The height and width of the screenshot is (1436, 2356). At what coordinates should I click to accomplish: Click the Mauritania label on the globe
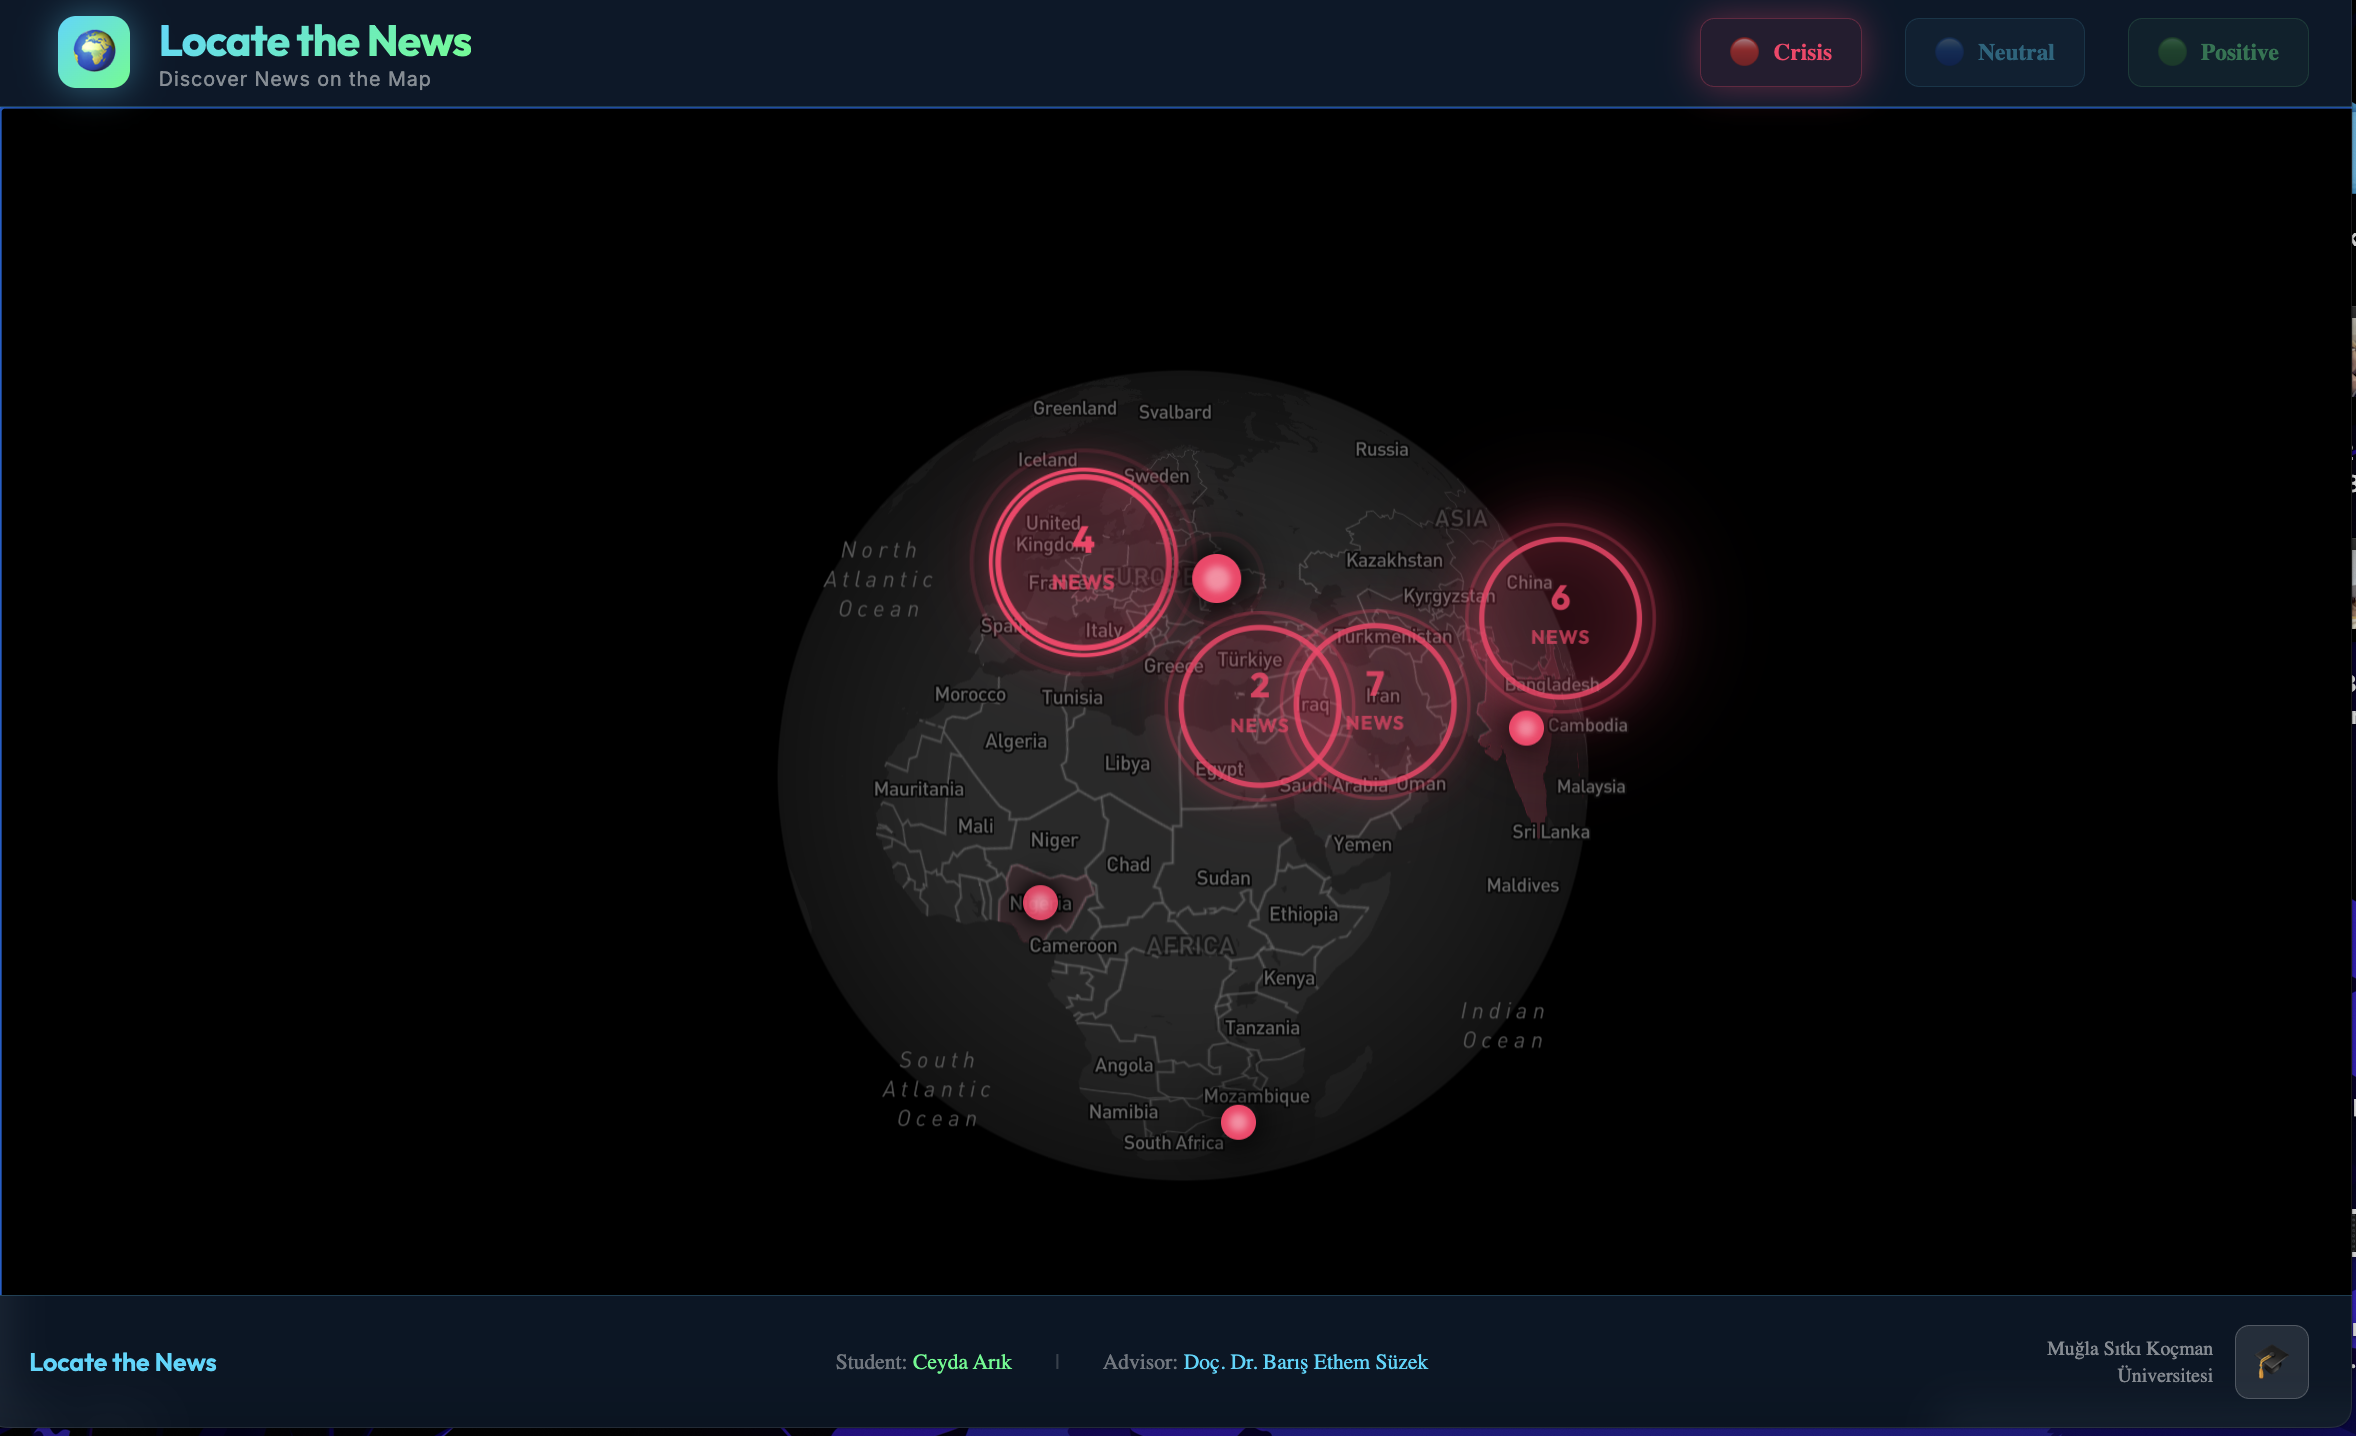pos(918,789)
